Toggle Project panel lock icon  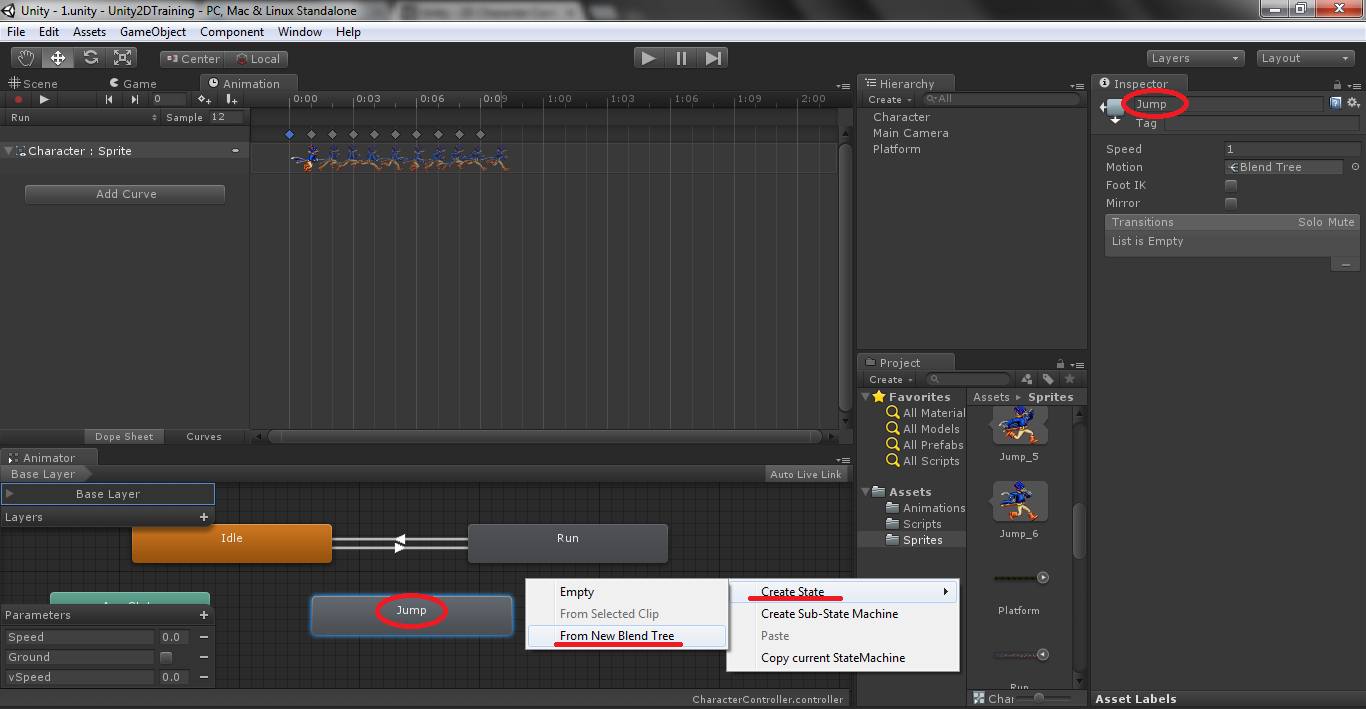point(1061,363)
